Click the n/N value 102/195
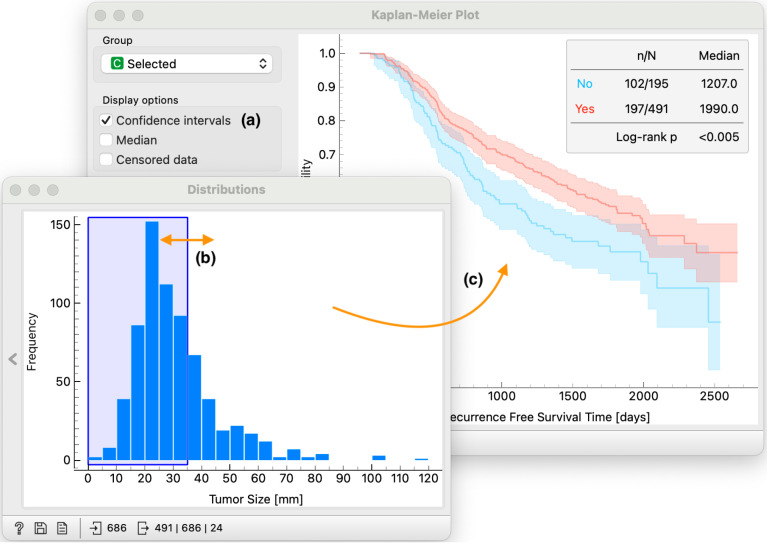The width and height of the screenshot is (768, 544). pyautogui.click(x=647, y=84)
